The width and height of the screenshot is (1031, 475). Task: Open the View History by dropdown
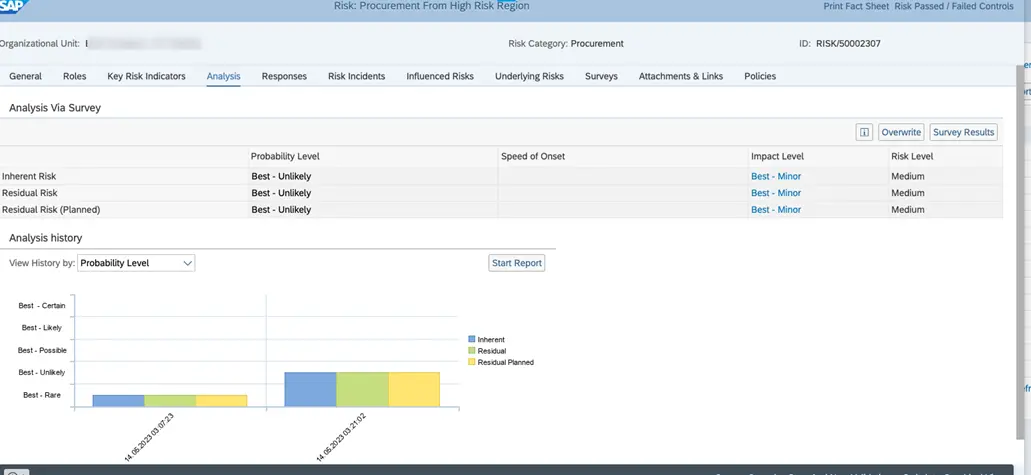(x=136, y=263)
